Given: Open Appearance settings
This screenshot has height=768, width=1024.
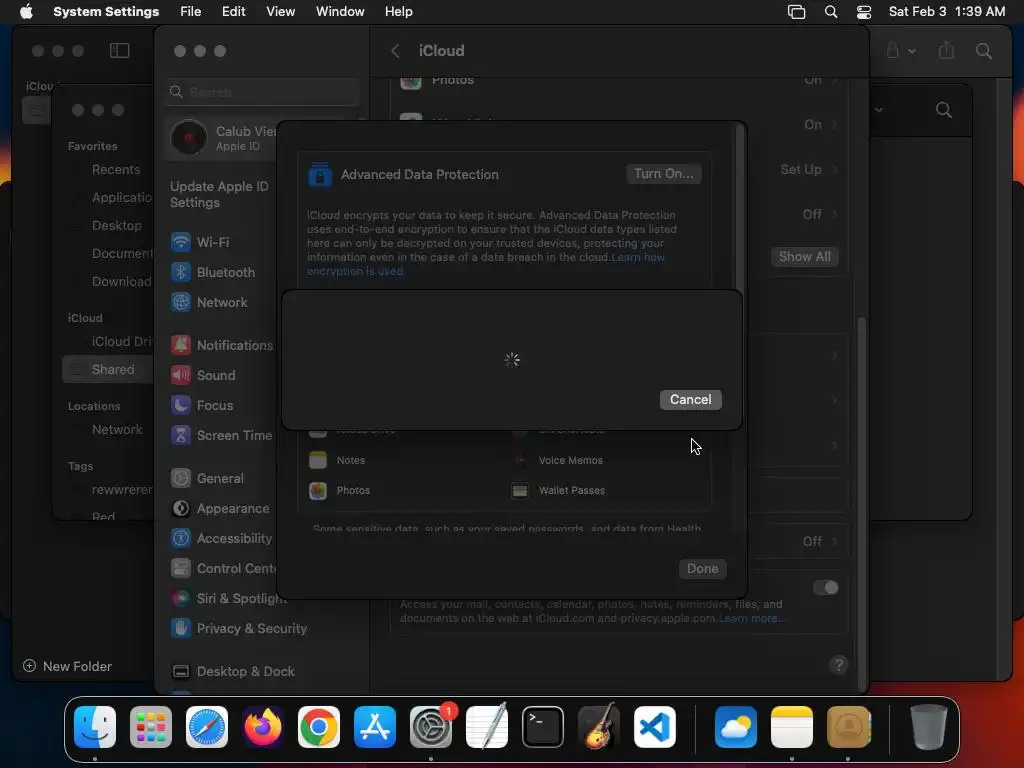Looking at the screenshot, I should 222,509.
